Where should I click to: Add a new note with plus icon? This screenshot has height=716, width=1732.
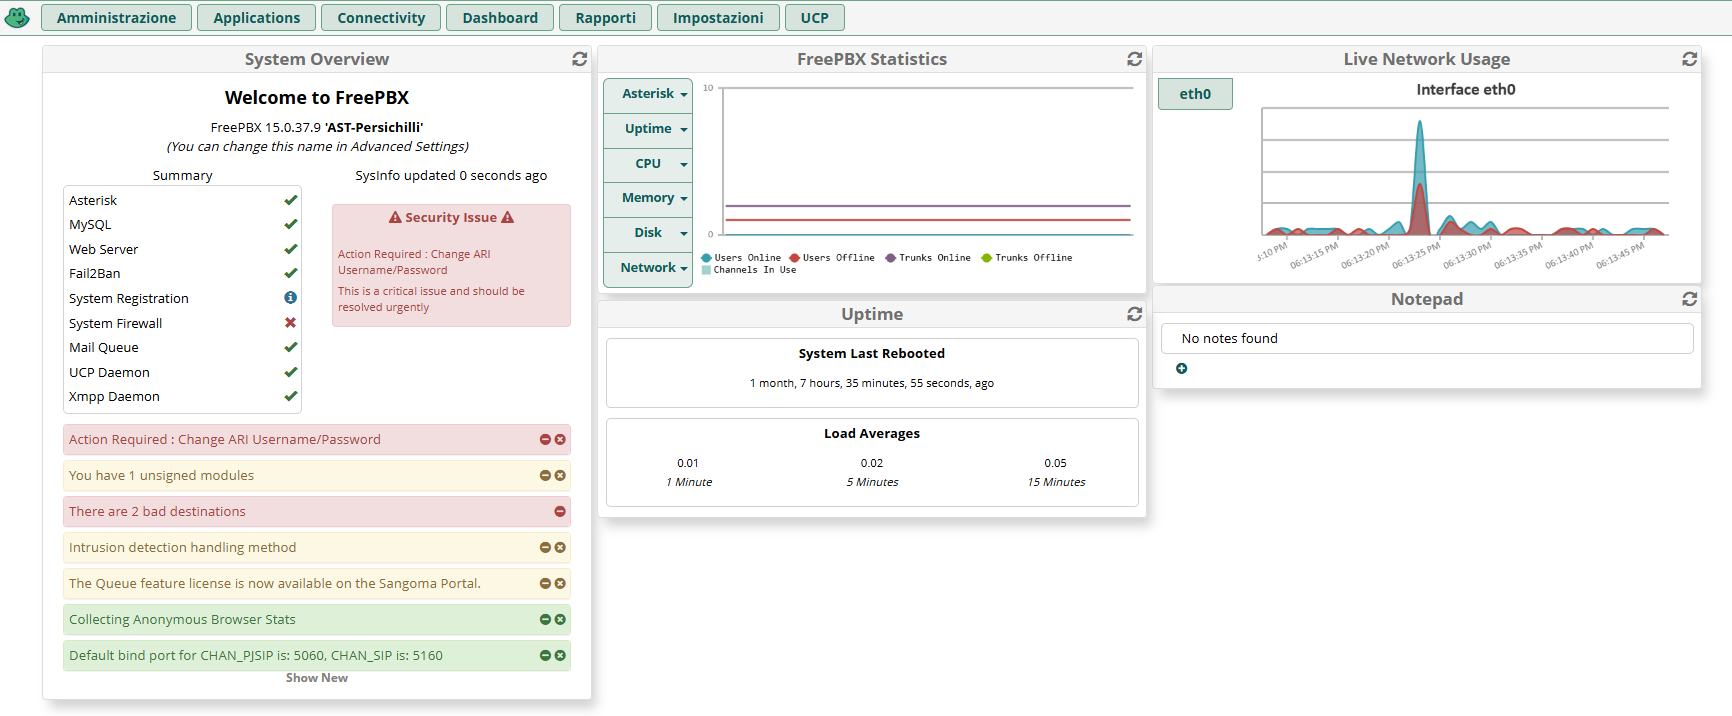pos(1181,369)
